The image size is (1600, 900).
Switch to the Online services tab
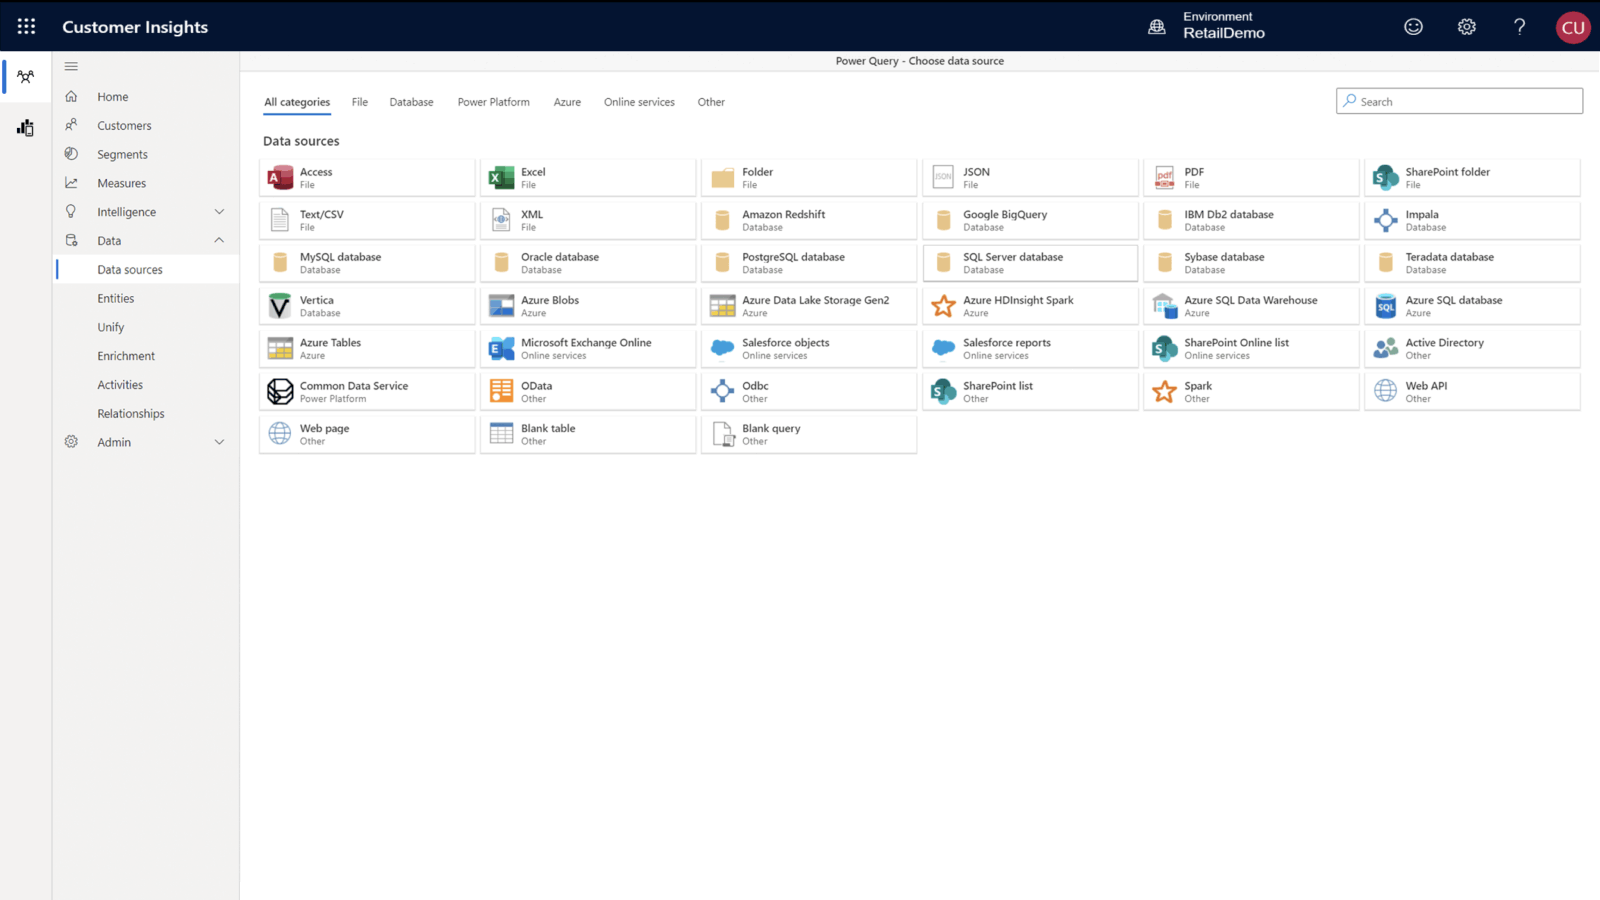coord(639,102)
